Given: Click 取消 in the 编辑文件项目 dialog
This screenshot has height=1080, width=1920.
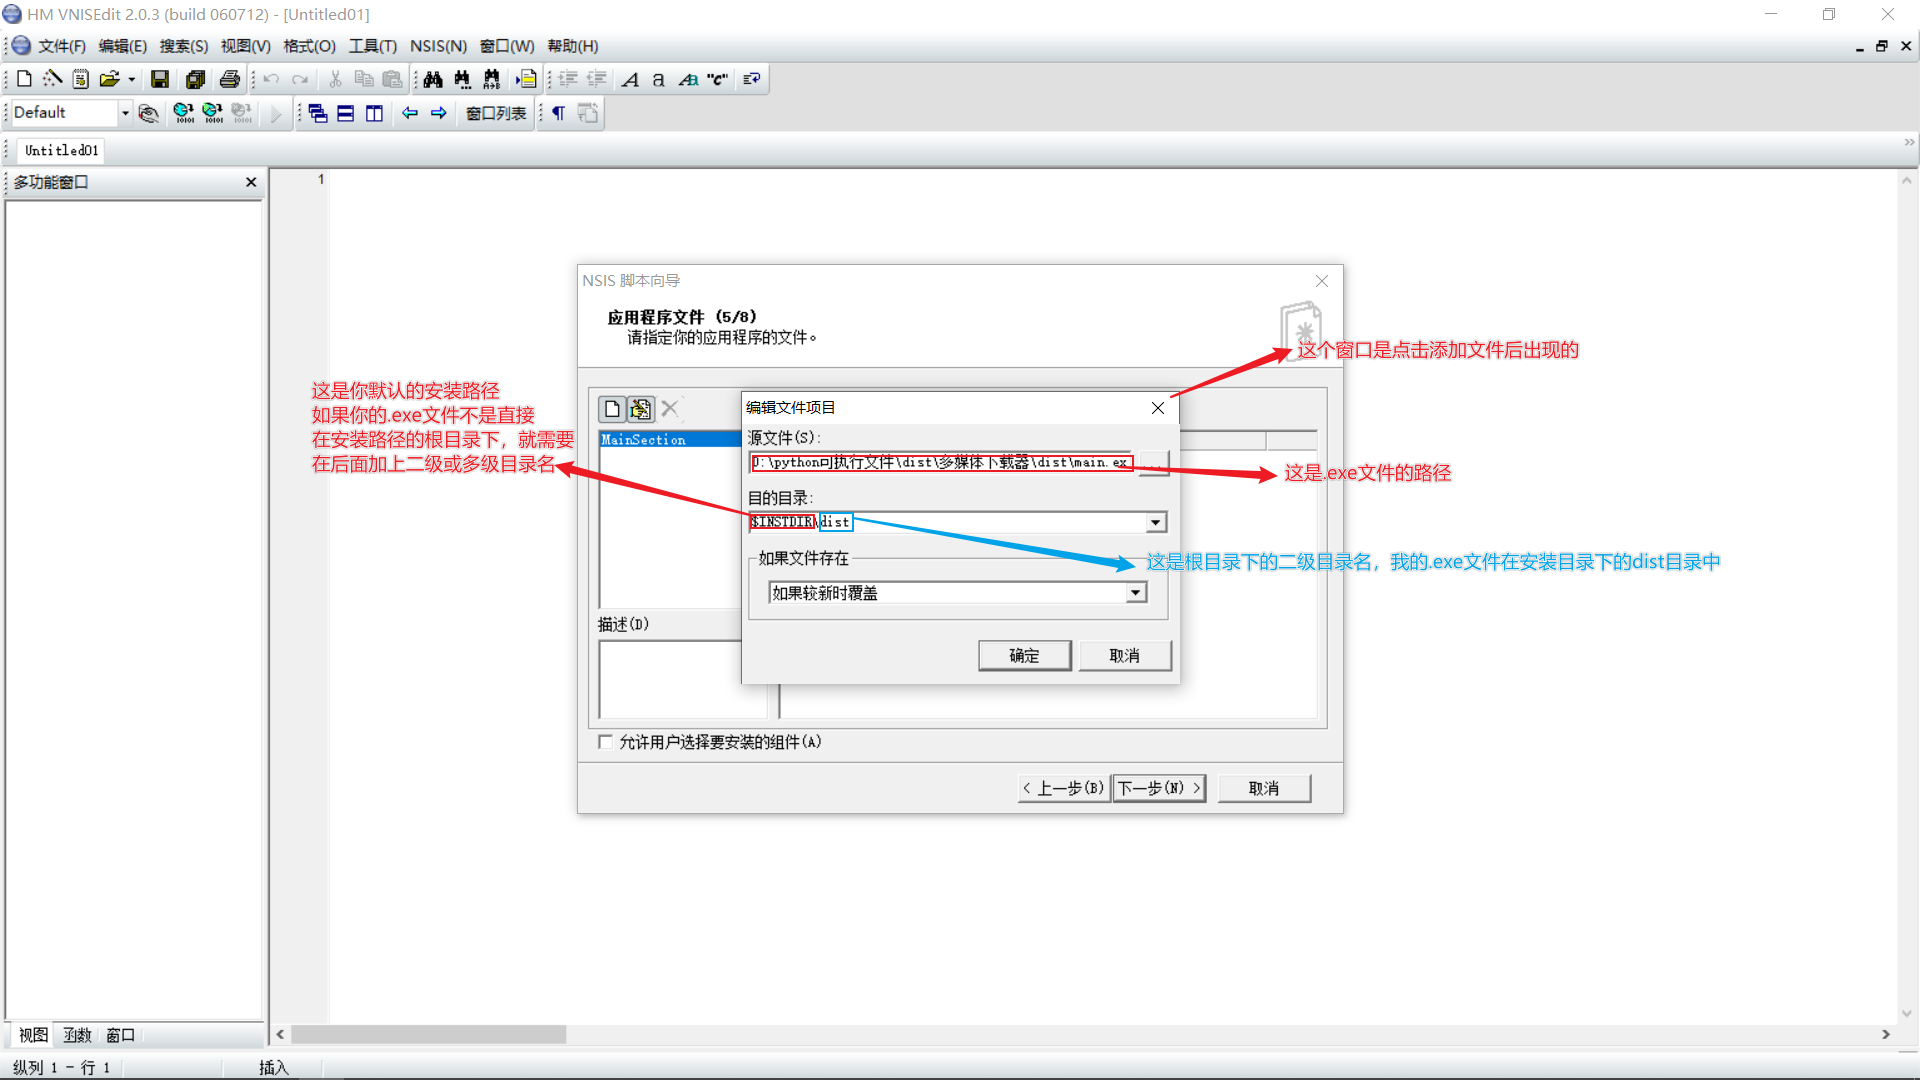Looking at the screenshot, I should pos(1124,655).
